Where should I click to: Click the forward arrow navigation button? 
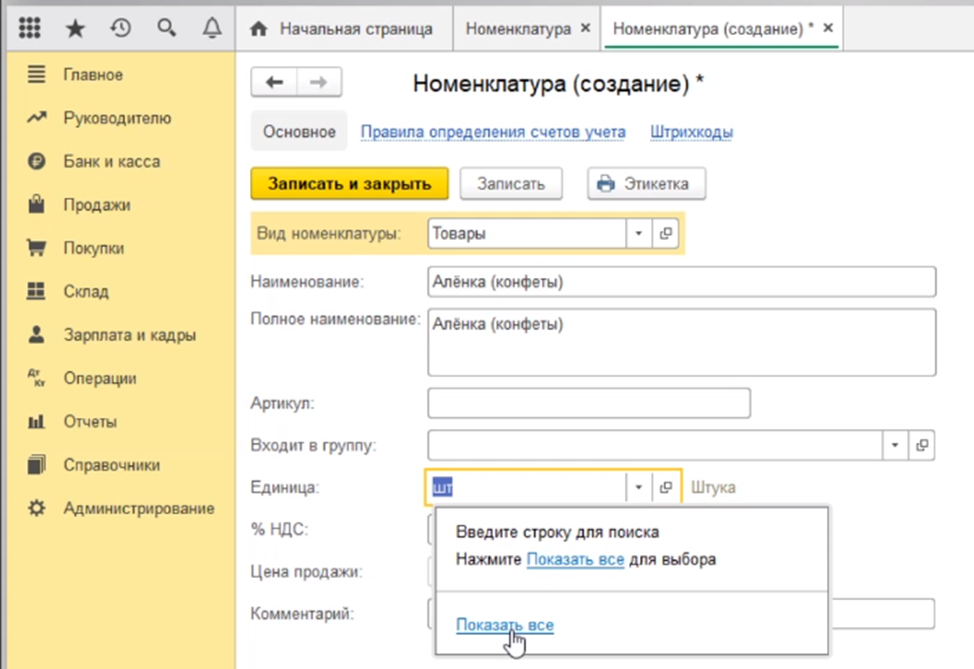(318, 83)
